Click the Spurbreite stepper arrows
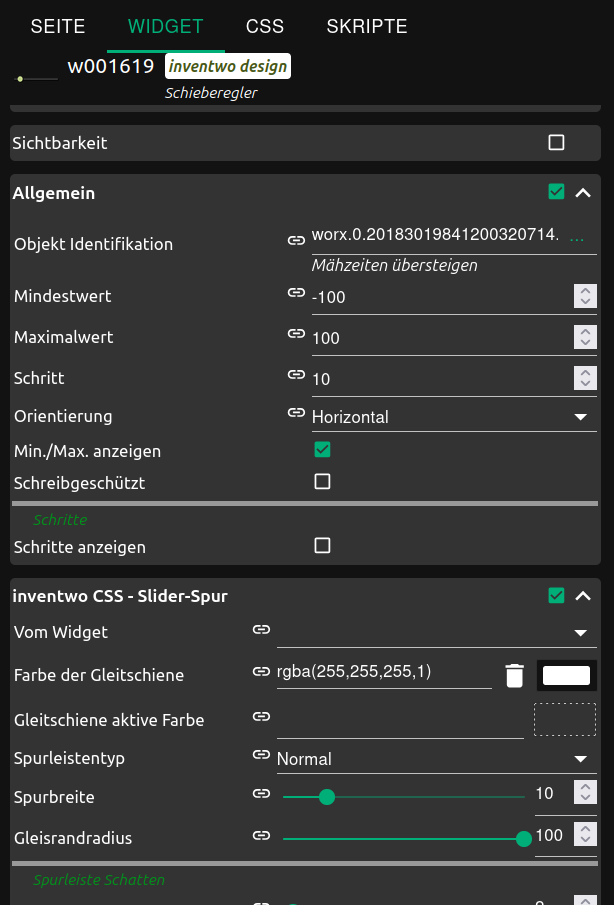 tap(585, 792)
